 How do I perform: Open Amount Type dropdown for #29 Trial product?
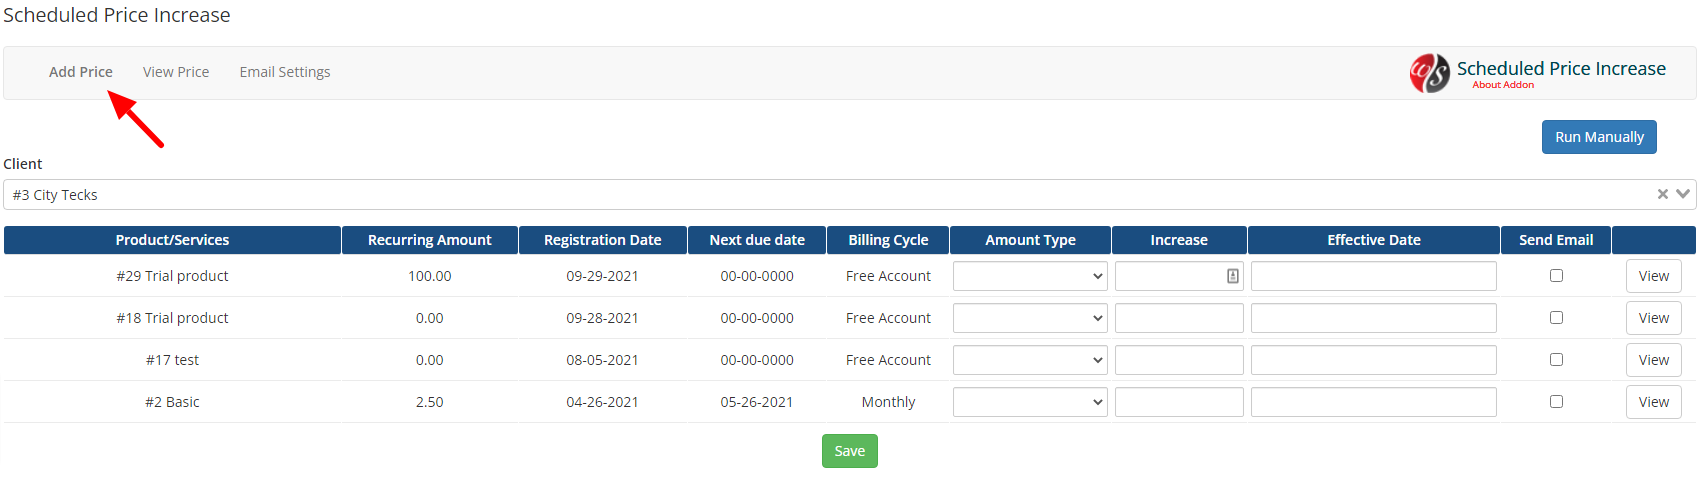tap(1030, 276)
